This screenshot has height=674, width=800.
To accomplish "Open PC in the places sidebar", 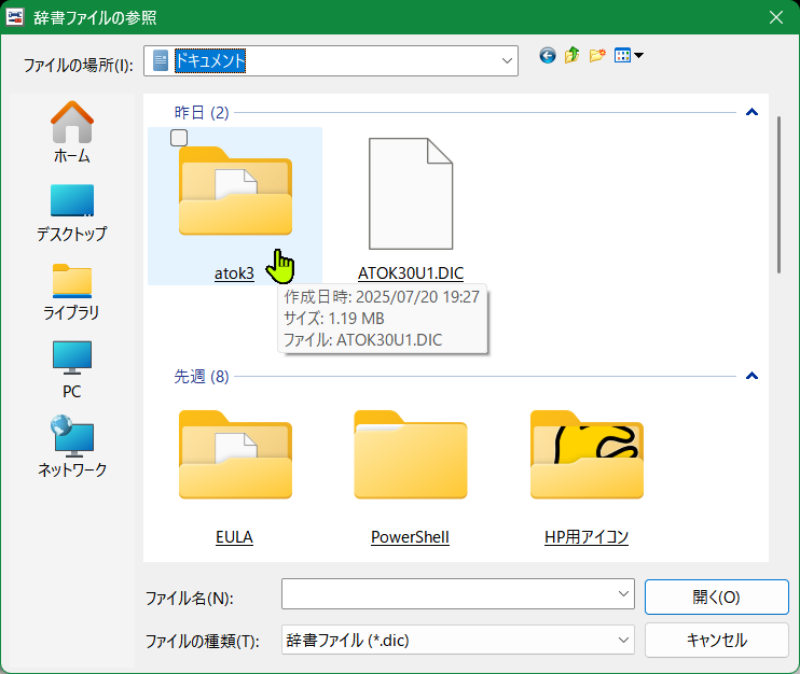I will tap(72, 370).
